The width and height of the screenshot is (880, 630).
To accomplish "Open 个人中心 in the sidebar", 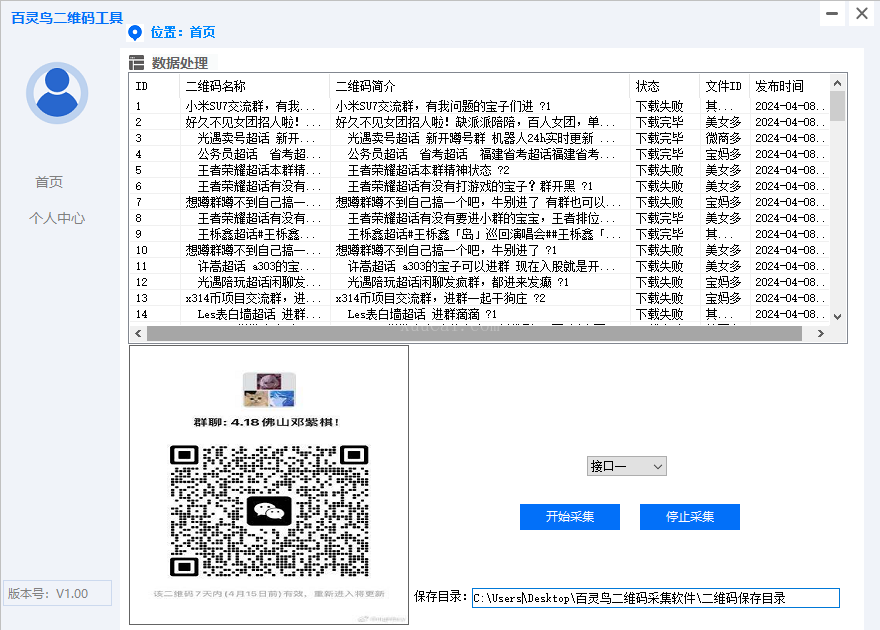I will [x=57, y=218].
